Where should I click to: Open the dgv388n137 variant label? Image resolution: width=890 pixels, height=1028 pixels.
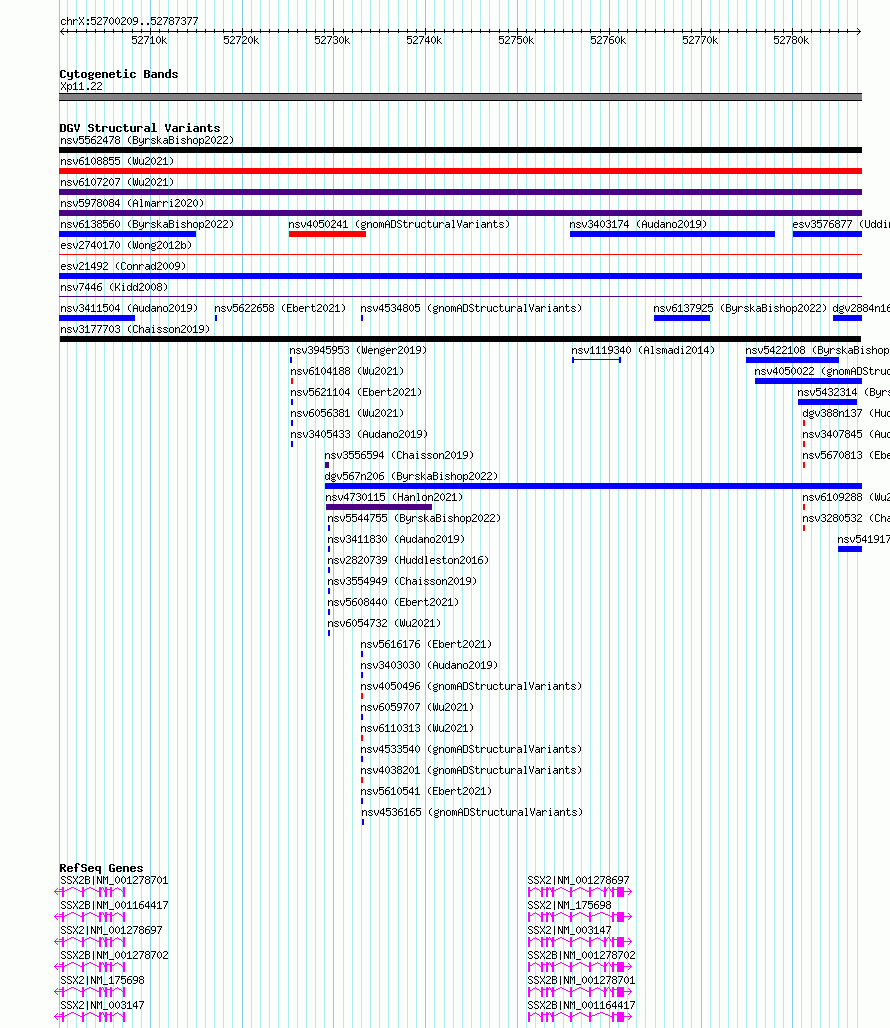(845, 413)
